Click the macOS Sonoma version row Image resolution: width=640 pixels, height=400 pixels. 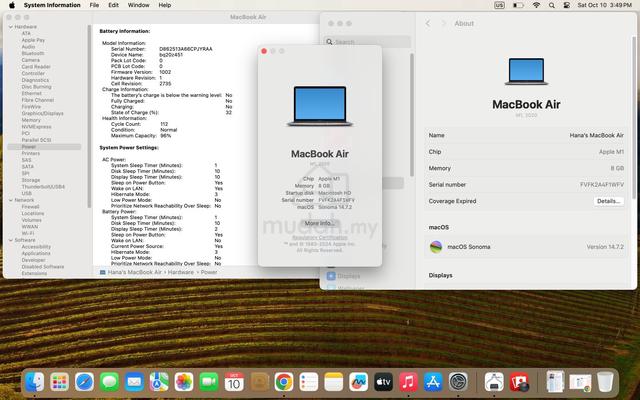click(x=526, y=247)
